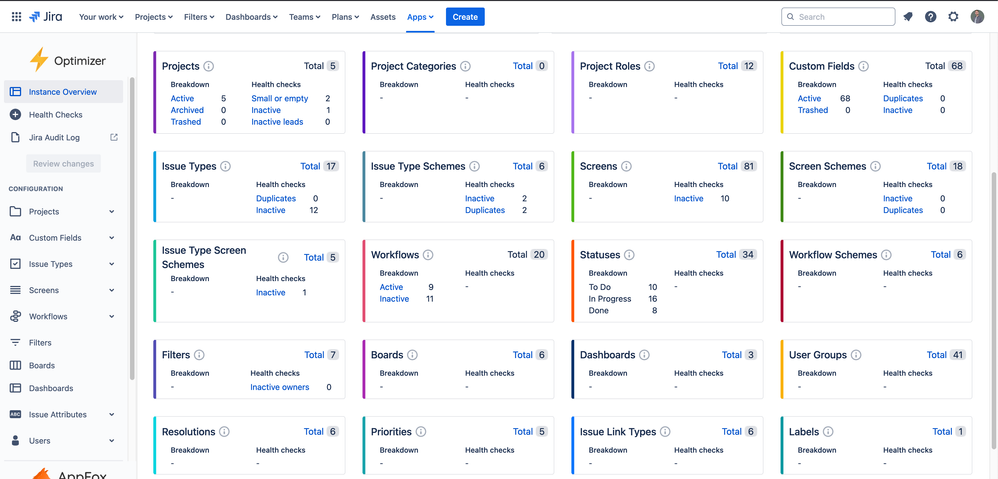Image resolution: width=998 pixels, height=479 pixels.
Task: Click the Small or empty projects link
Action: click(279, 99)
